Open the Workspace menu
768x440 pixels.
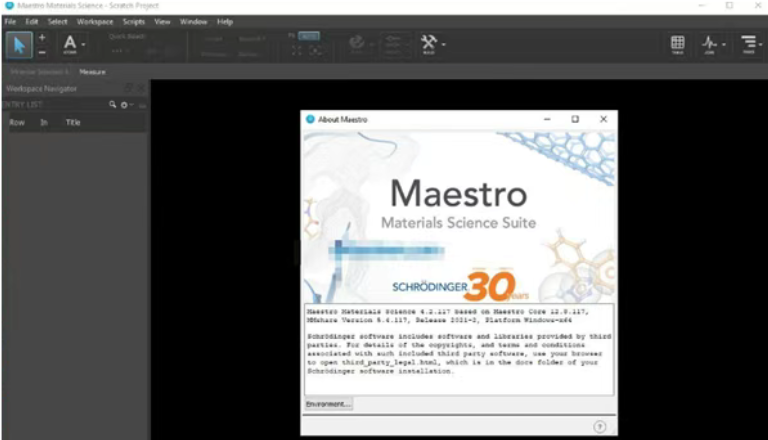(95, 21)
